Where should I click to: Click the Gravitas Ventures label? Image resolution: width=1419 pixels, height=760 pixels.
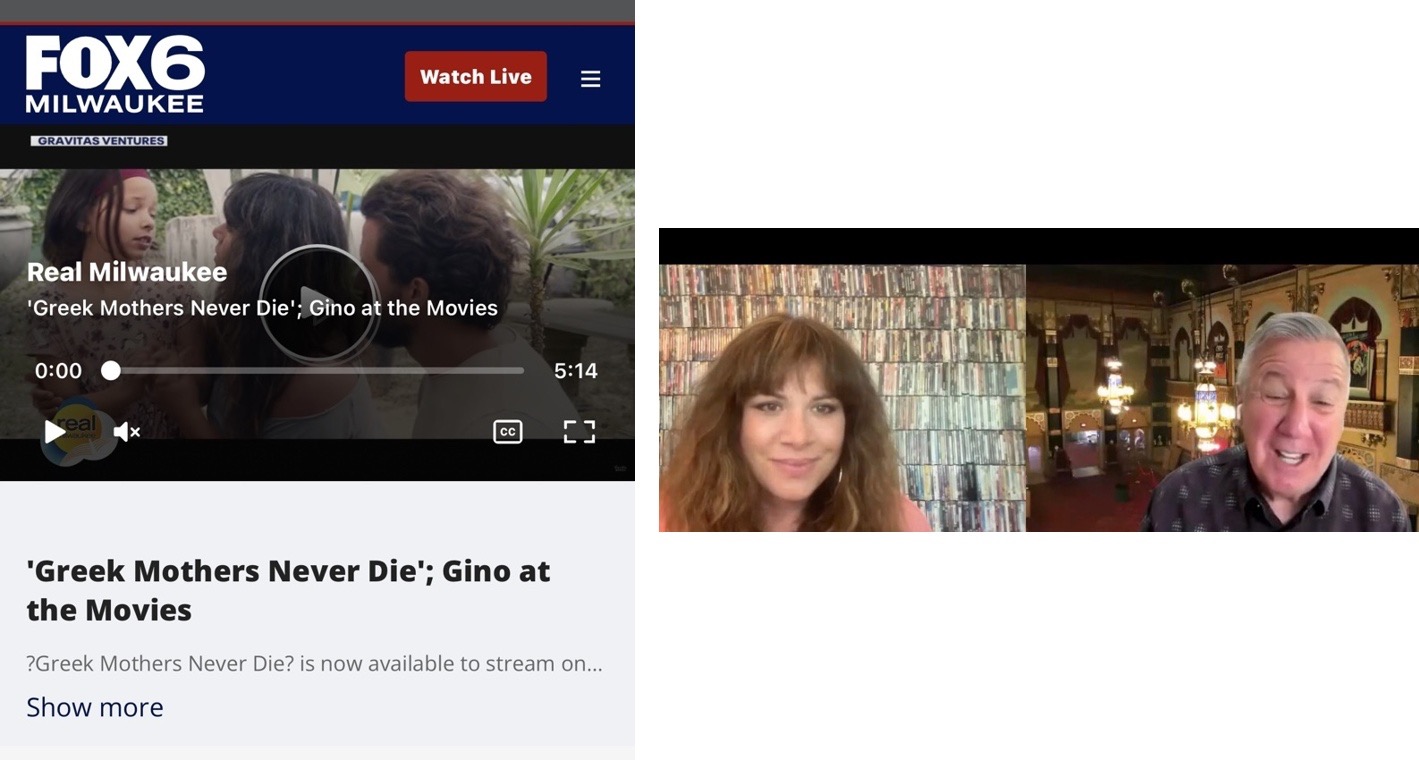99,141
